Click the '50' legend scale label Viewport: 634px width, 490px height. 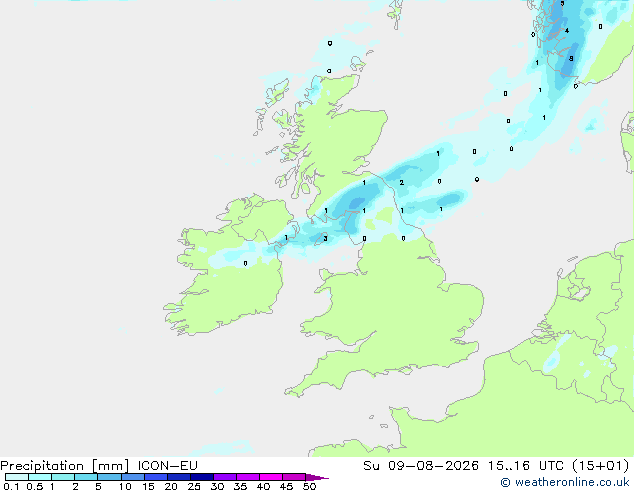coord(309,486)
